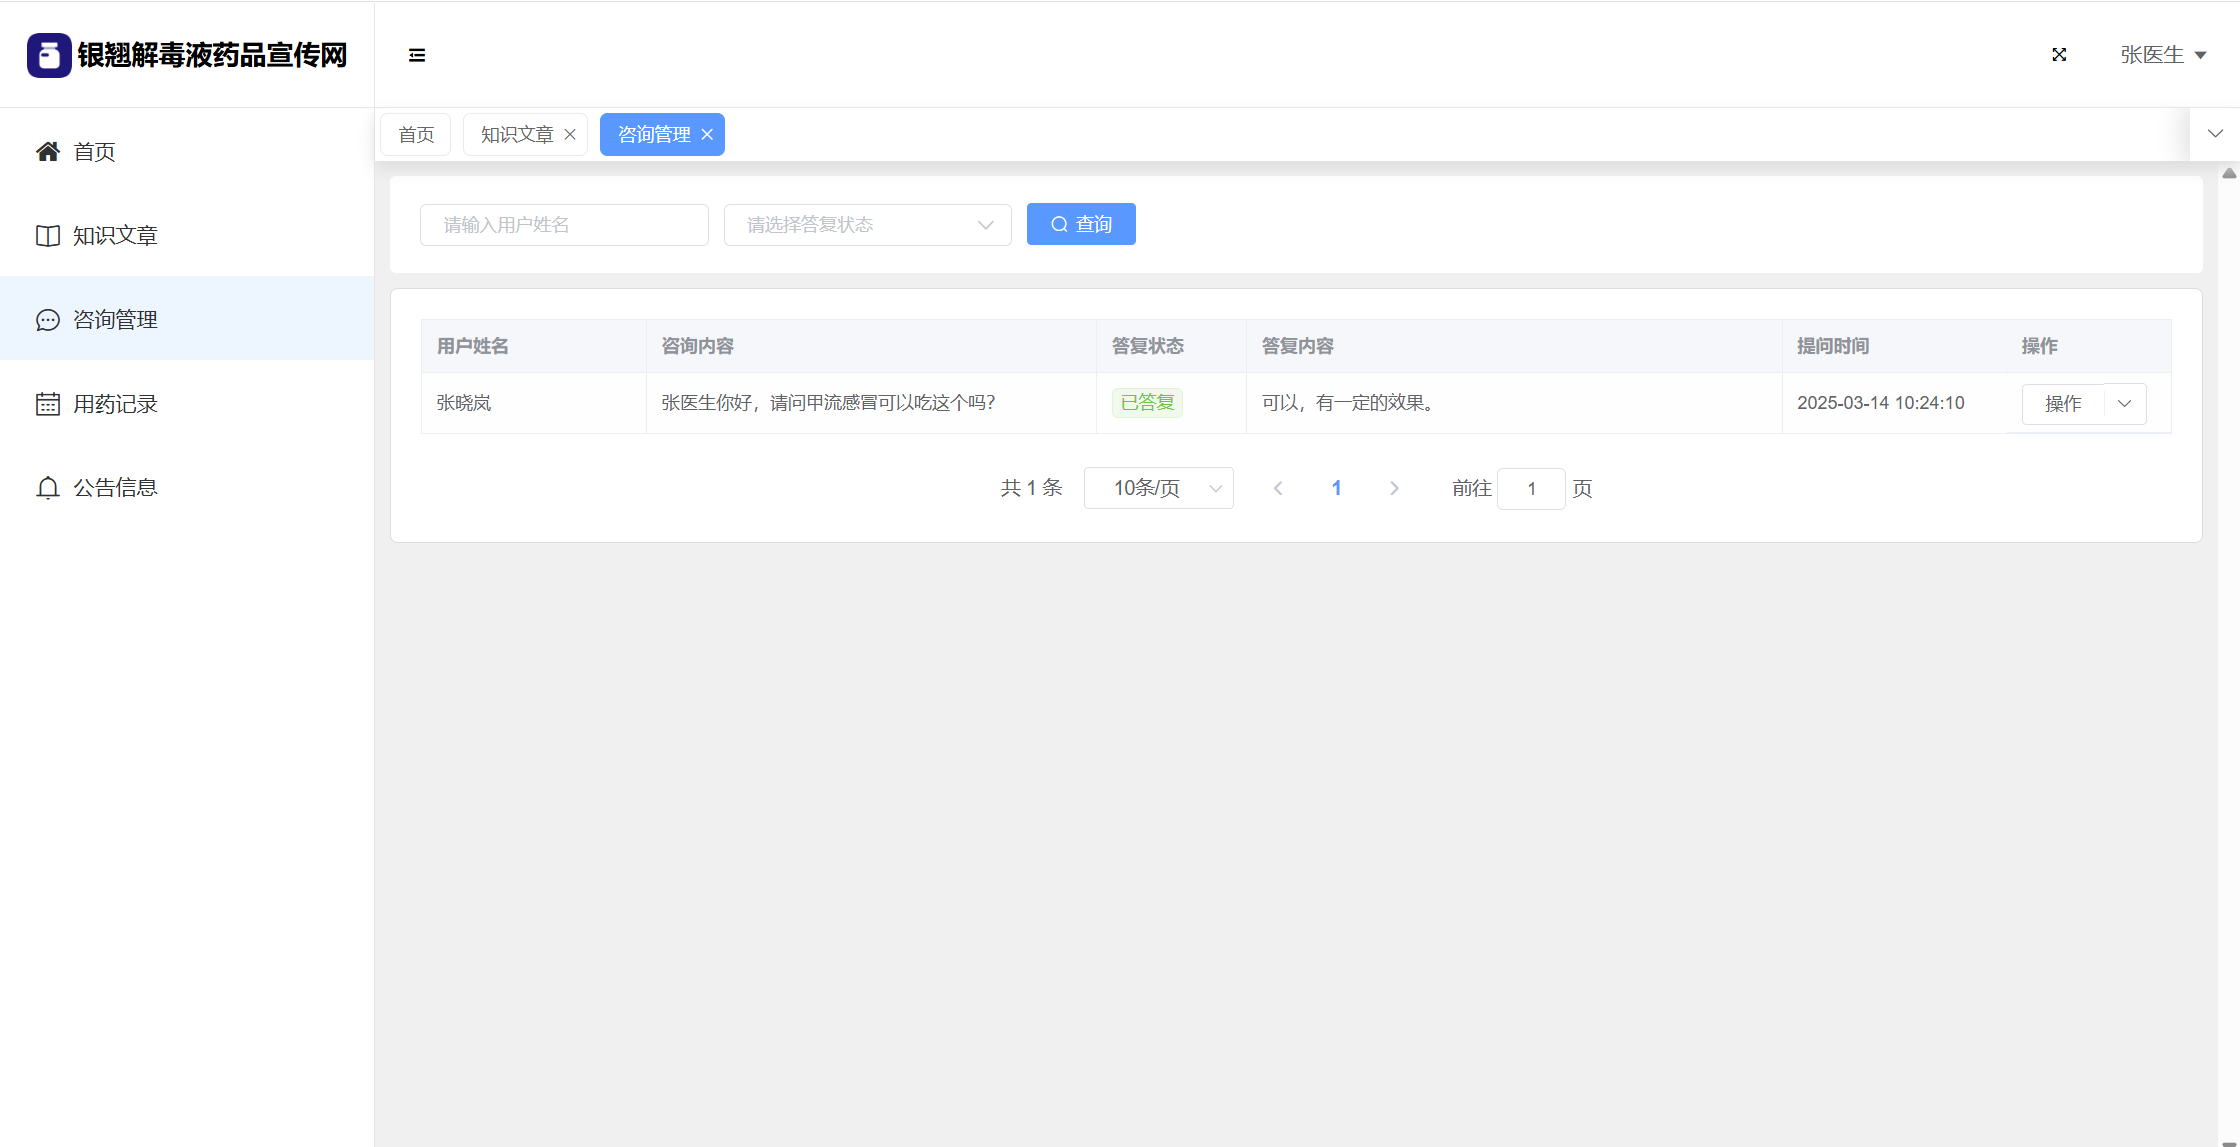Toggle fullscreen with the expand icon
The image size is (2240, 1147).
pos(2059,55)
